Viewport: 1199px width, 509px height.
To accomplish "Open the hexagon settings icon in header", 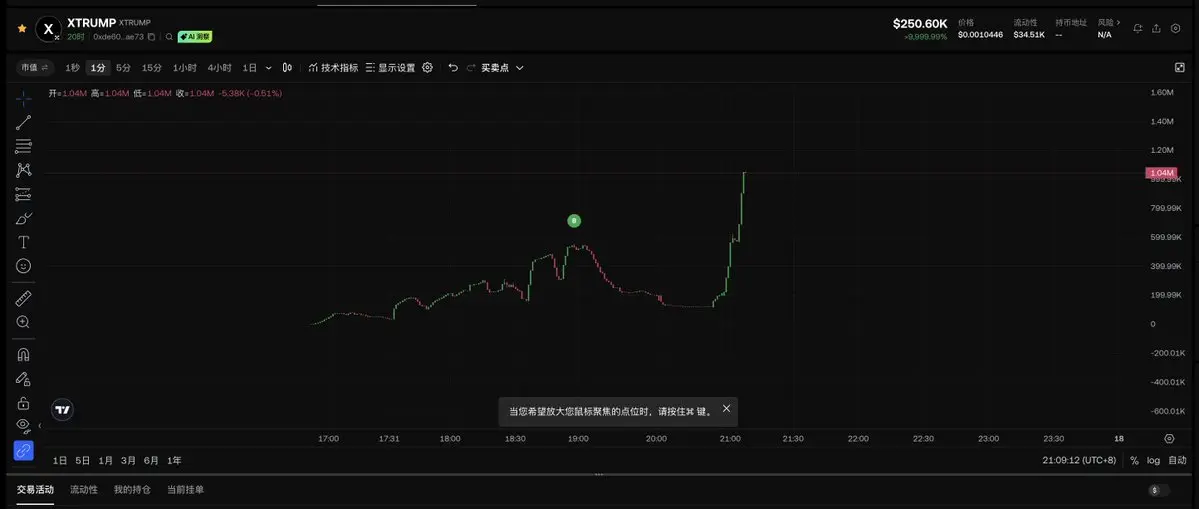I will coord(1175,28).
